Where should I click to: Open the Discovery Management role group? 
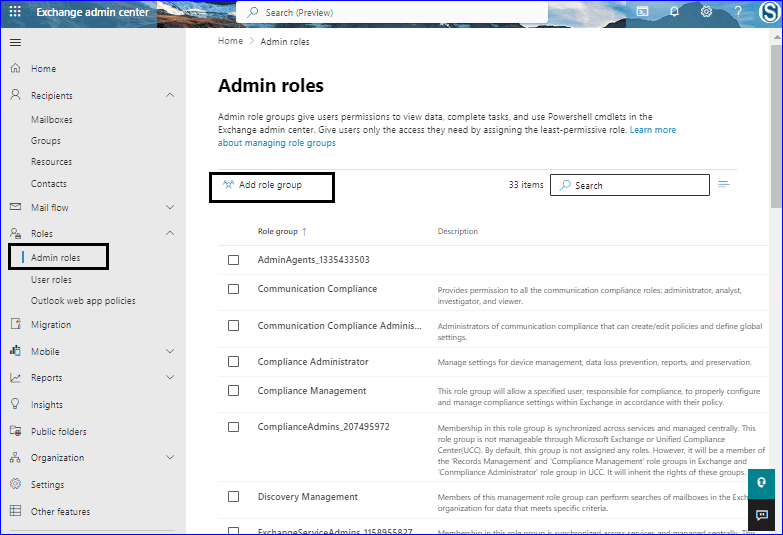[x=308, y=497]
